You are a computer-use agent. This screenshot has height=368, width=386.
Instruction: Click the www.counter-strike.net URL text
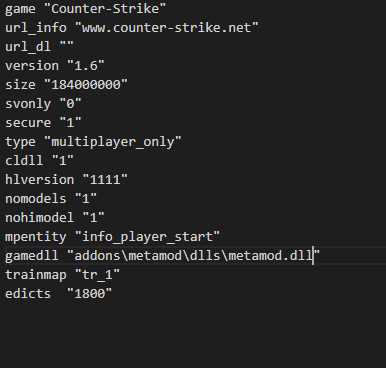pyautogui.click(x=166, y=28)
